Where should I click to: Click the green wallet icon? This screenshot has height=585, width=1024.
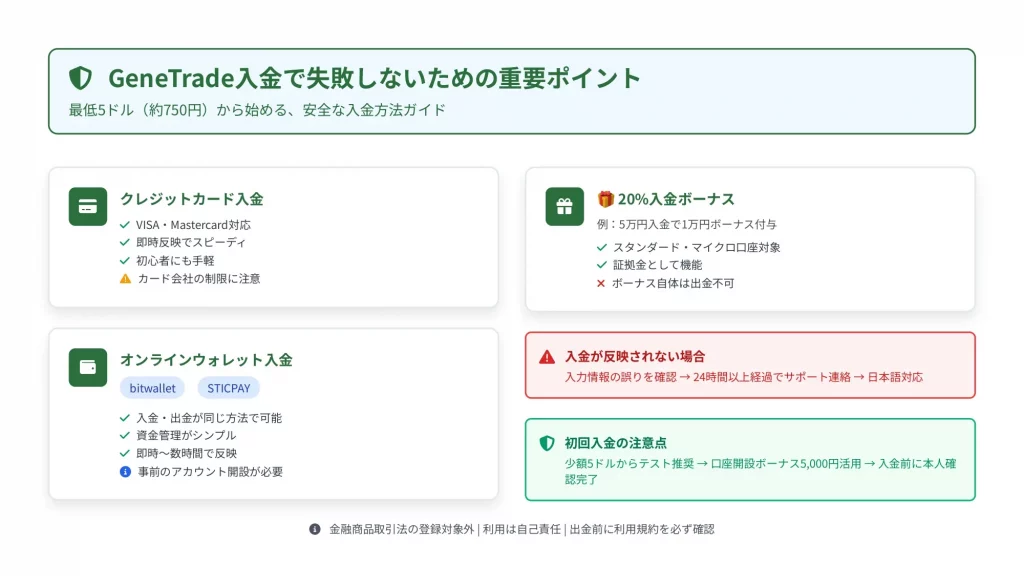point(88,367)
